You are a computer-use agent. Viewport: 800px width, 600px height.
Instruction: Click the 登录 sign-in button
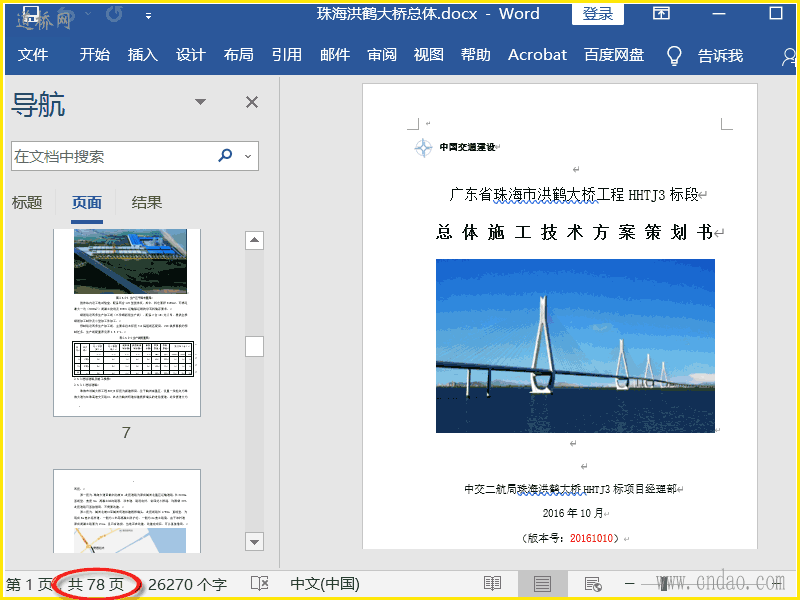click(598, 14)
